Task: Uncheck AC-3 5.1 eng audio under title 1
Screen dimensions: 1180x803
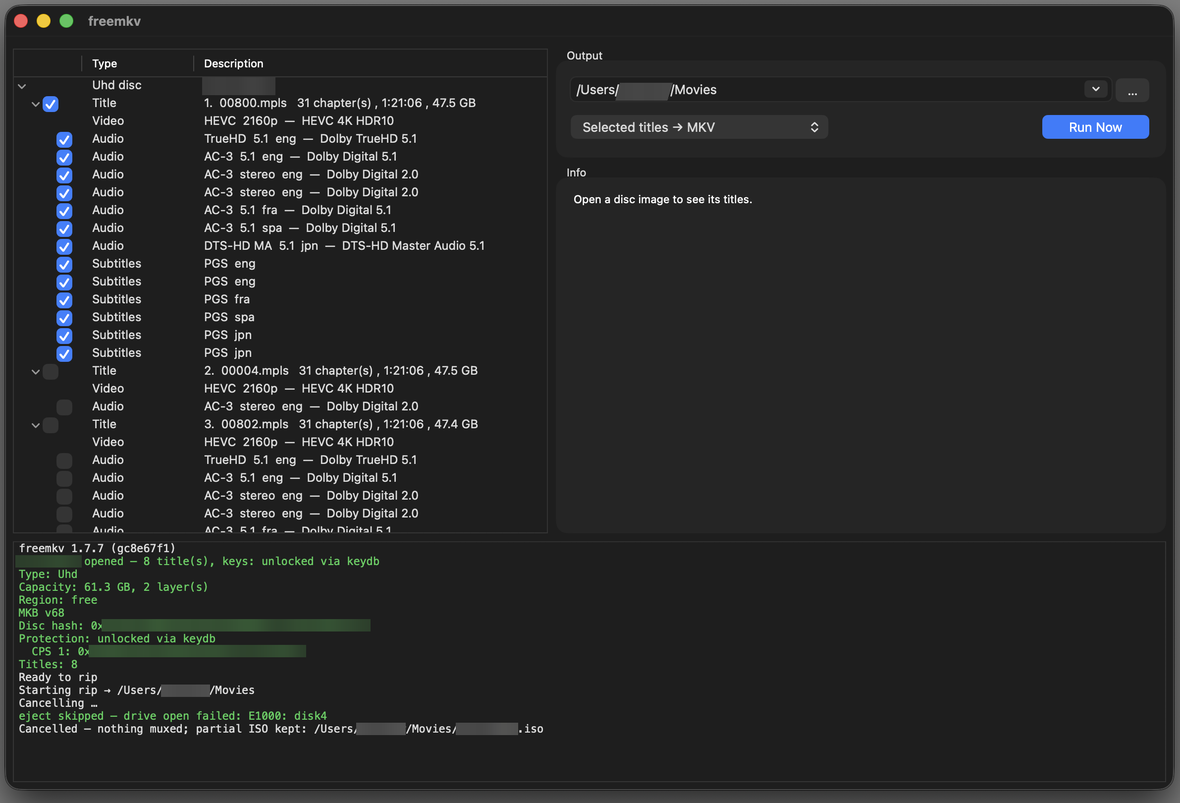Action: 65,157
